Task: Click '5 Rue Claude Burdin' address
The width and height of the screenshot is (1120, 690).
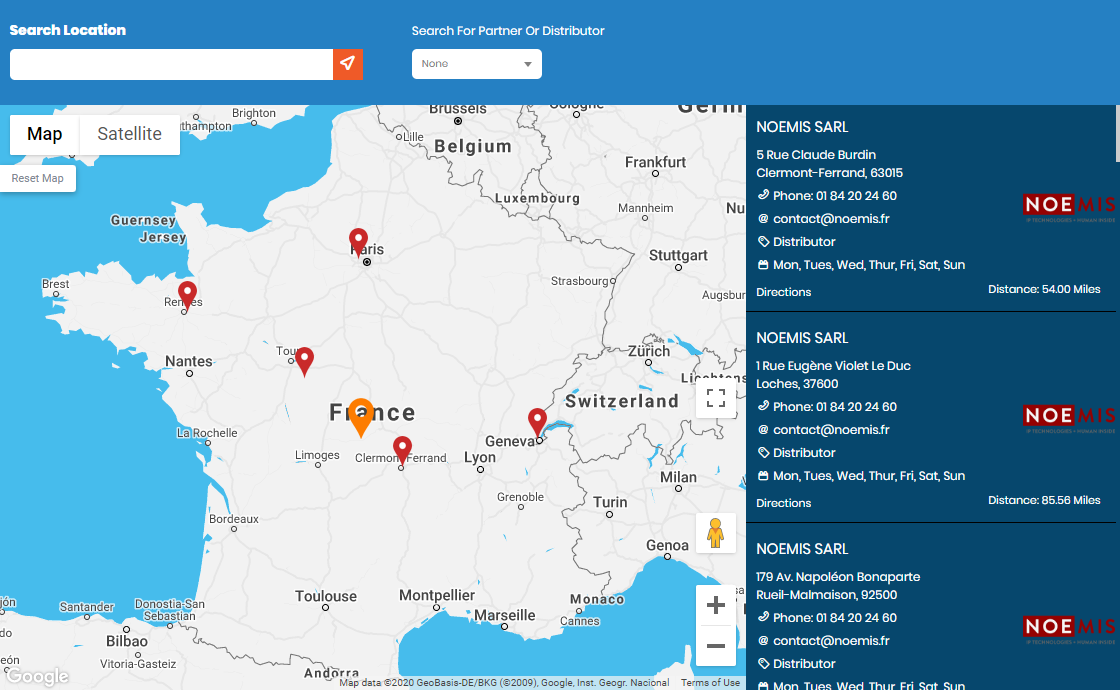Action: point(816,155)
